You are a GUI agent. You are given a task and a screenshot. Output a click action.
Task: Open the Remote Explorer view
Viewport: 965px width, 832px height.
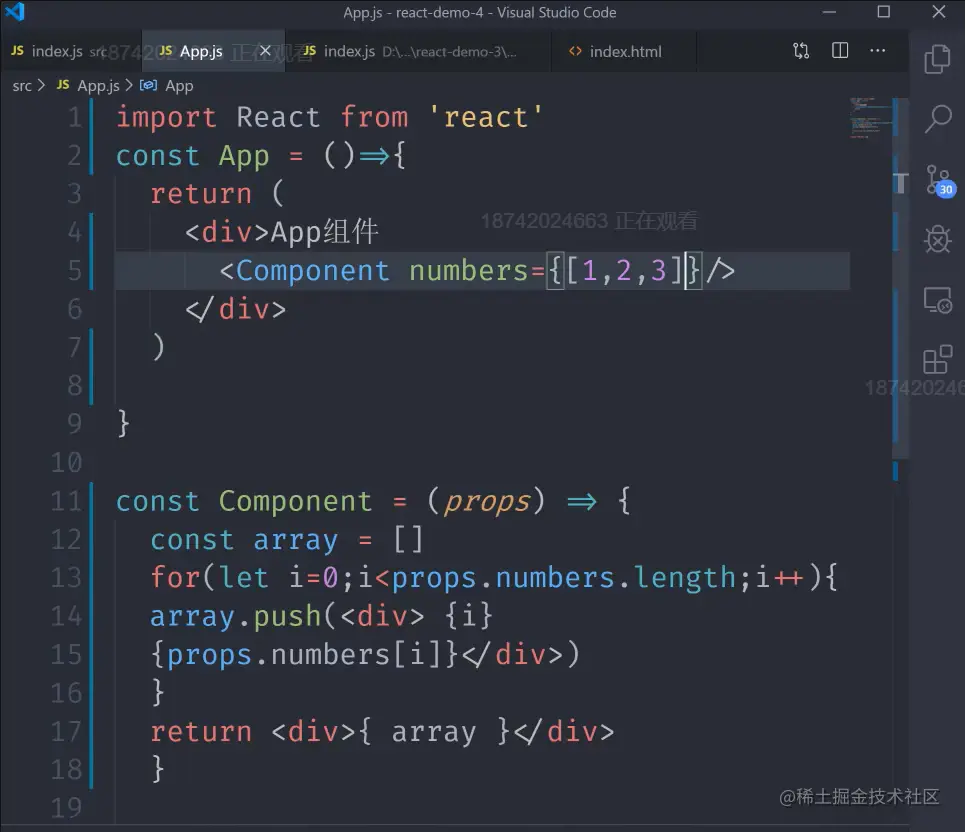point(938,300)
